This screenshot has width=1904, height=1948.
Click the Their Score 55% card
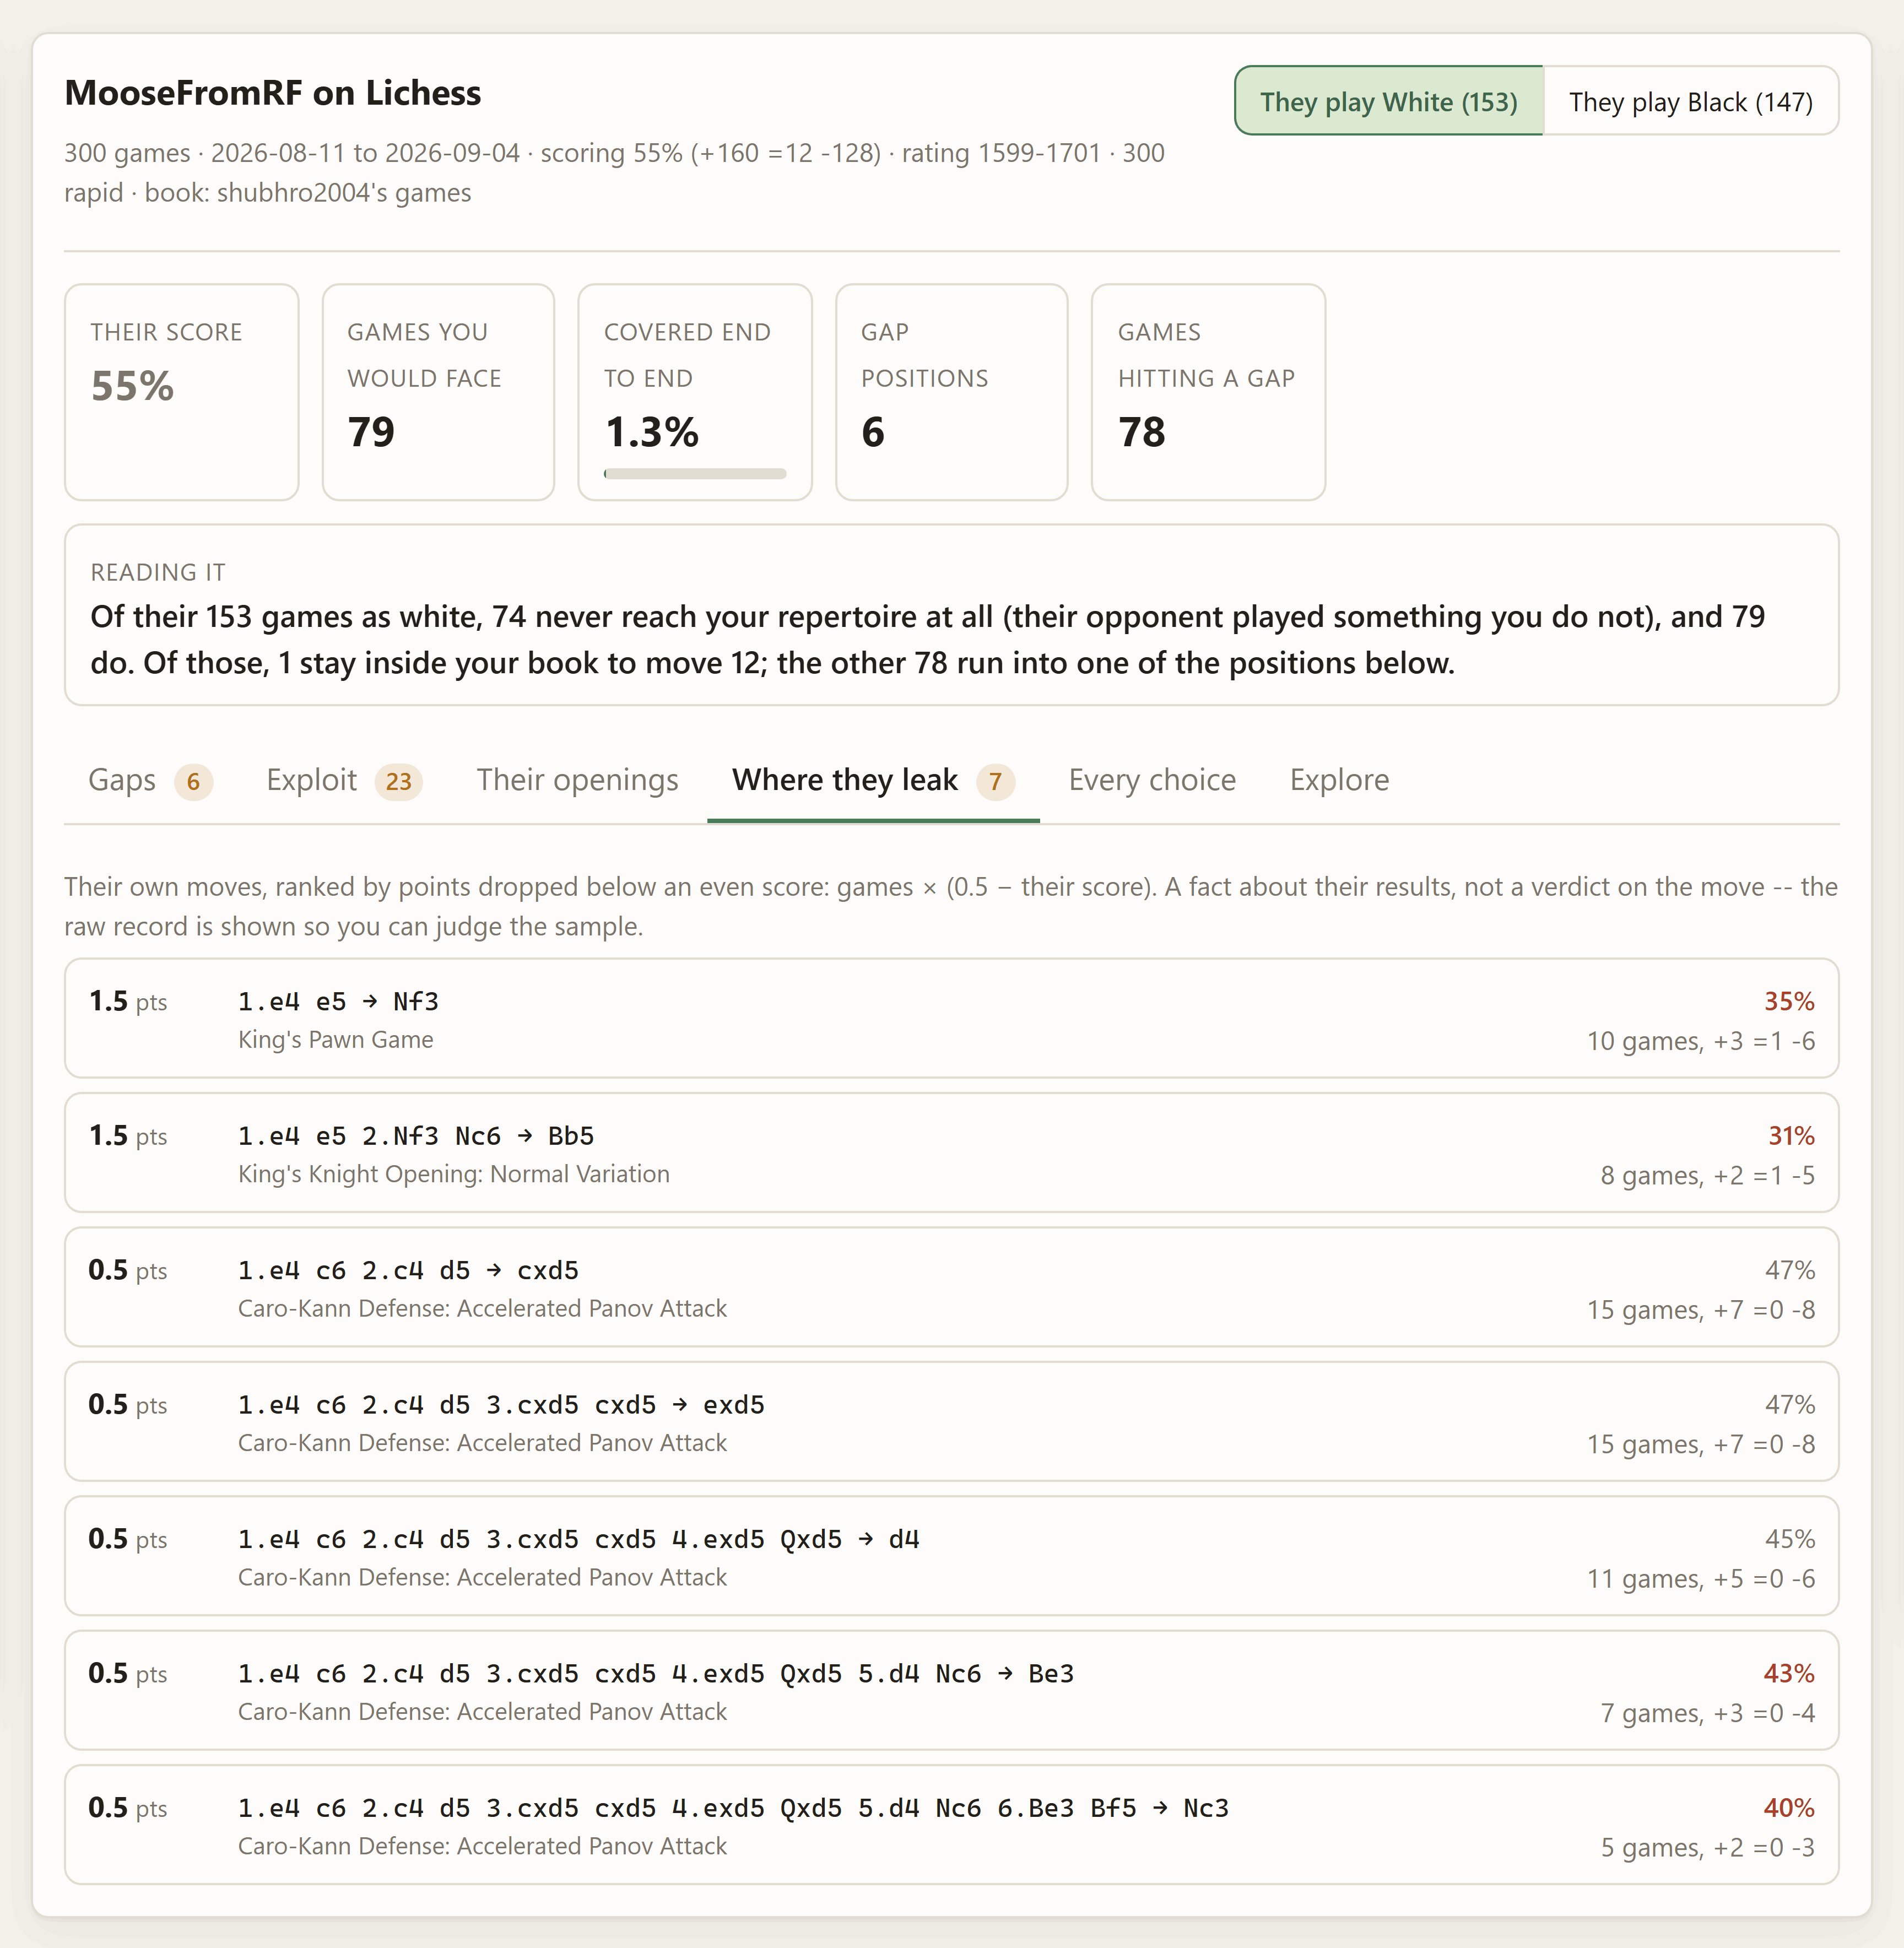coord(182,392)
